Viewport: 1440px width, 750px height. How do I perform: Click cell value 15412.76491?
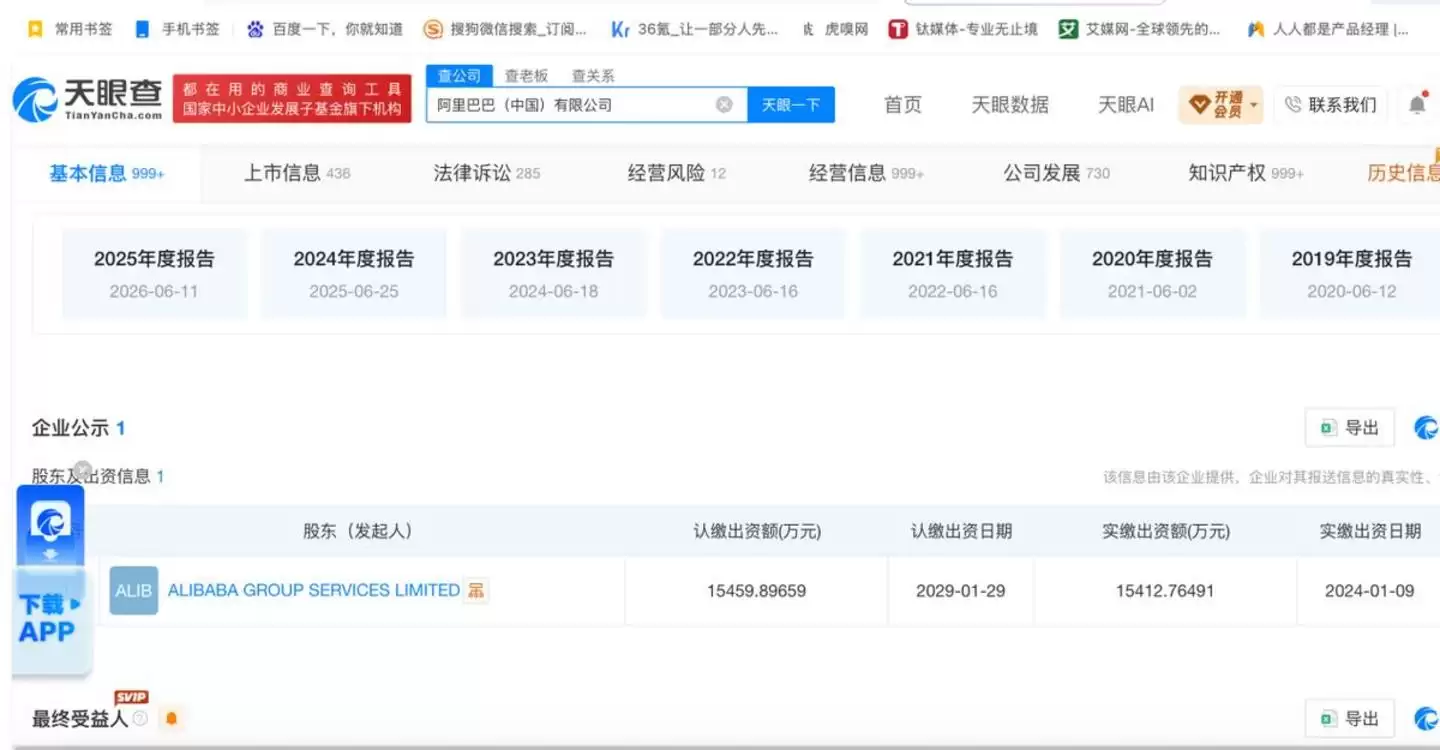pos(1165,591)
